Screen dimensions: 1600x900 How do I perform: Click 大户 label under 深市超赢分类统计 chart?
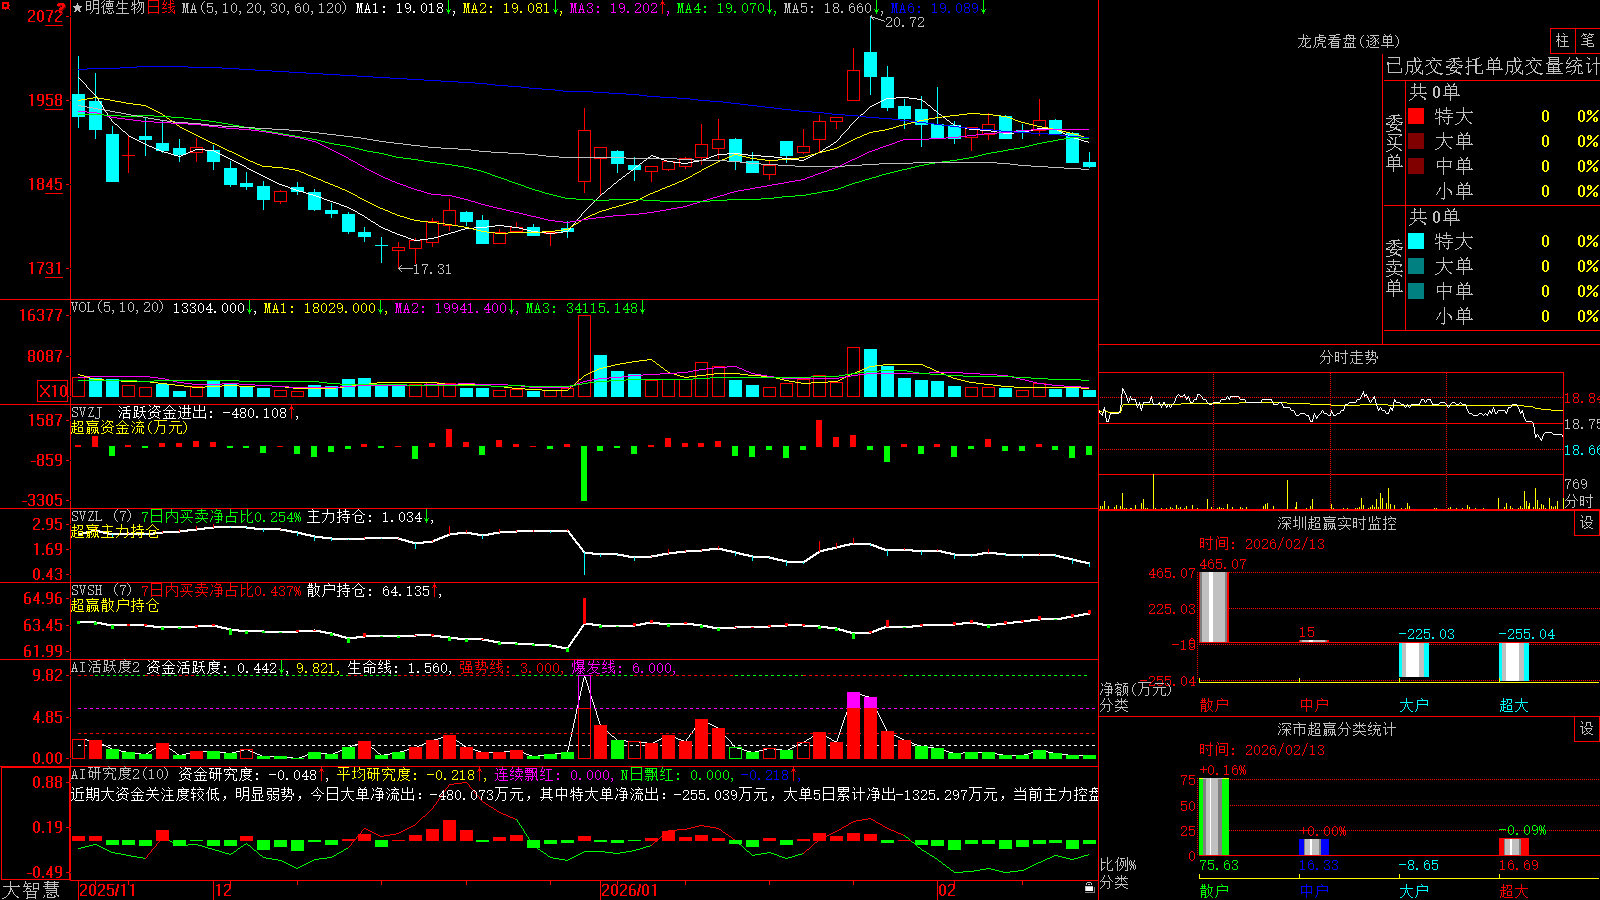(x=1414, y=890)
